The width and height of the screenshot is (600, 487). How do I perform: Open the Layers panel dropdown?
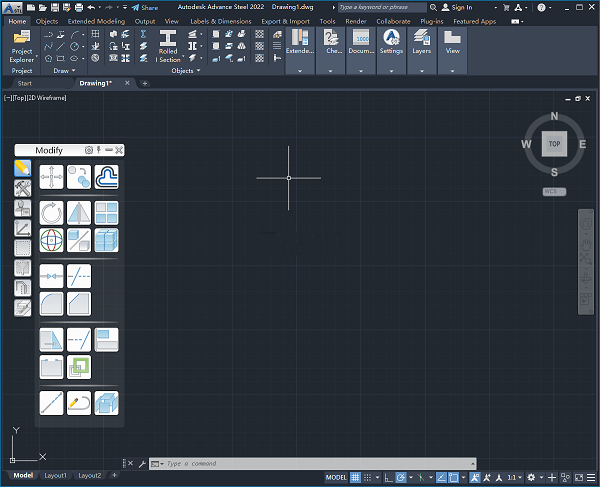421,71
